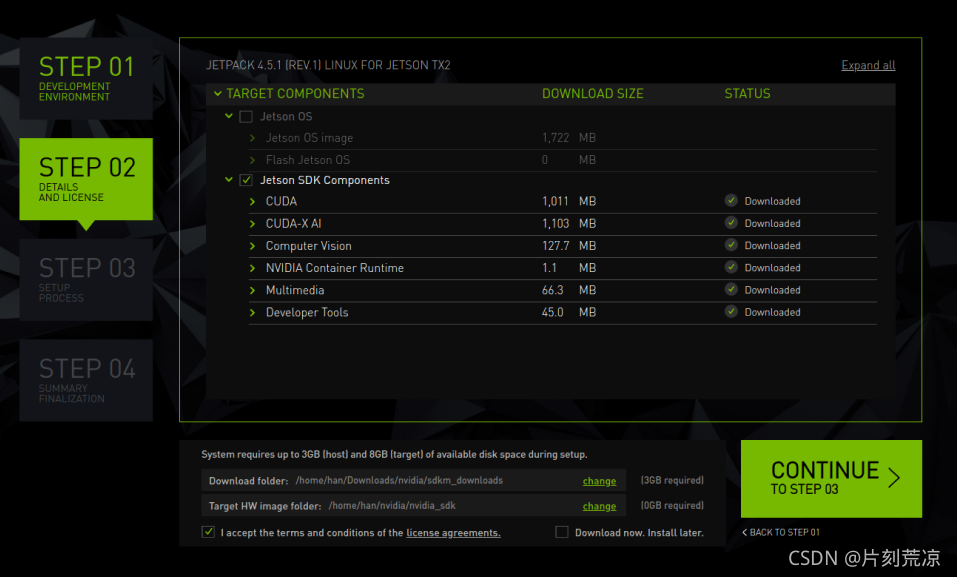This screenshot has width=957, height=577.
Task: Select Step 02 Details and License
Action: [x=86, y=179]
